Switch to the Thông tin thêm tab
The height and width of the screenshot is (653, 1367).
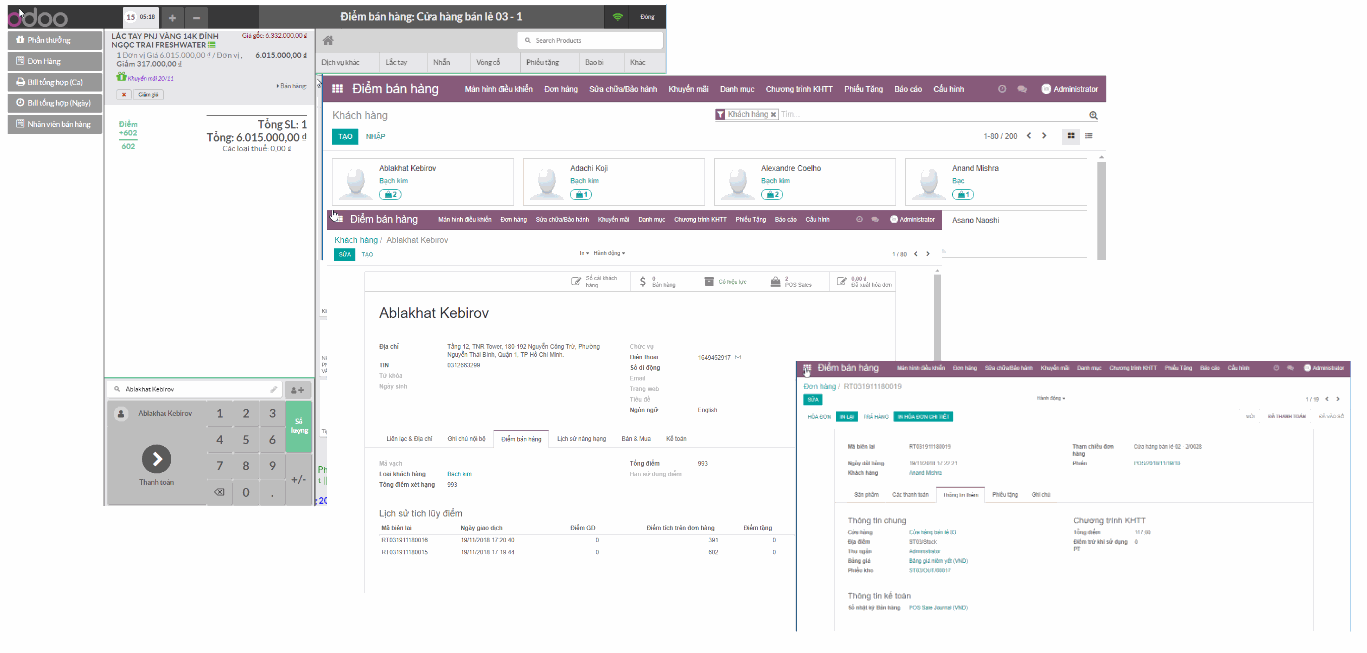click(x=960, y=492)
